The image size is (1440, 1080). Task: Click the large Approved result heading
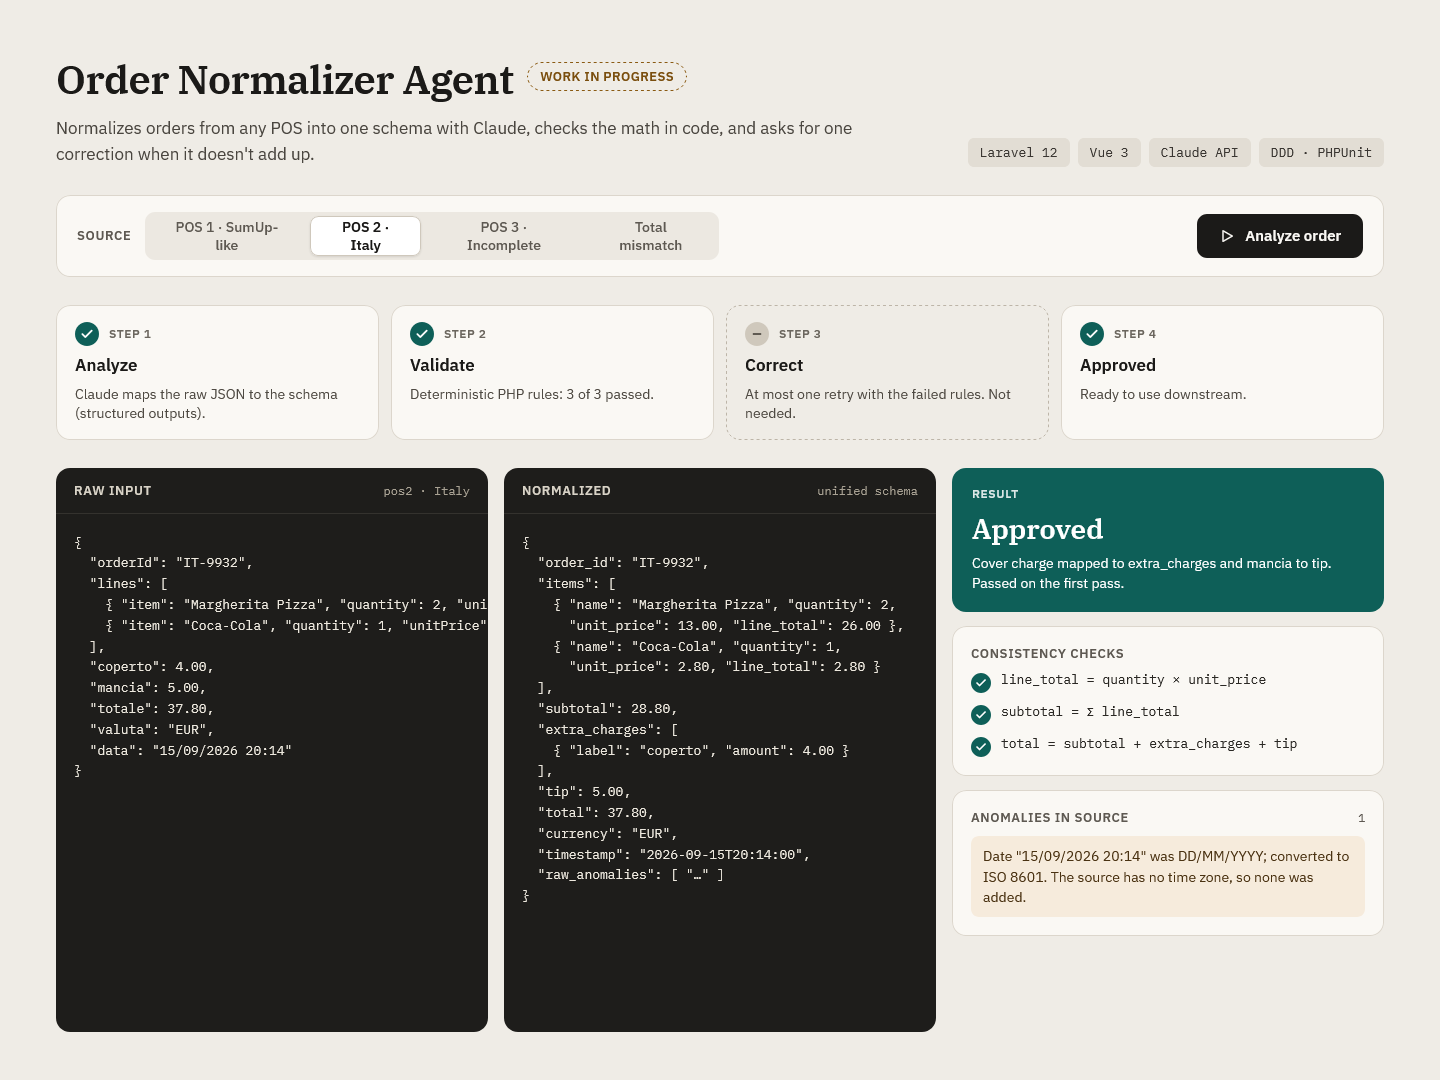click(x=1037, y=529)
